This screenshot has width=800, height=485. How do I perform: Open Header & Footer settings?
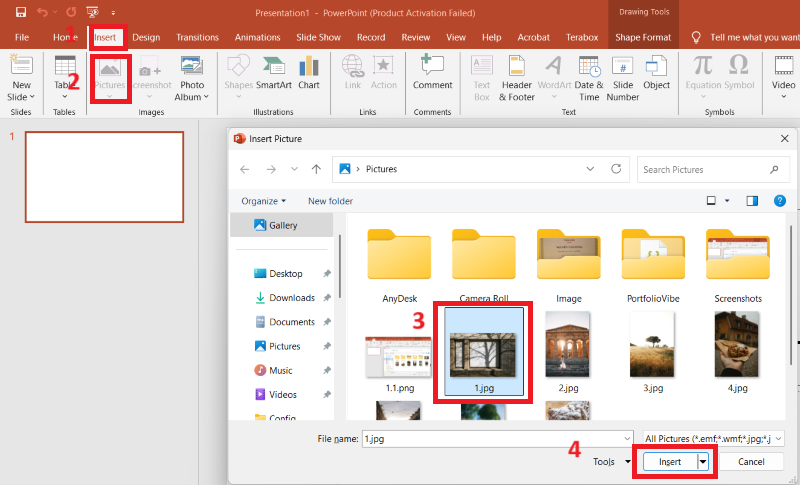(516, 78)
